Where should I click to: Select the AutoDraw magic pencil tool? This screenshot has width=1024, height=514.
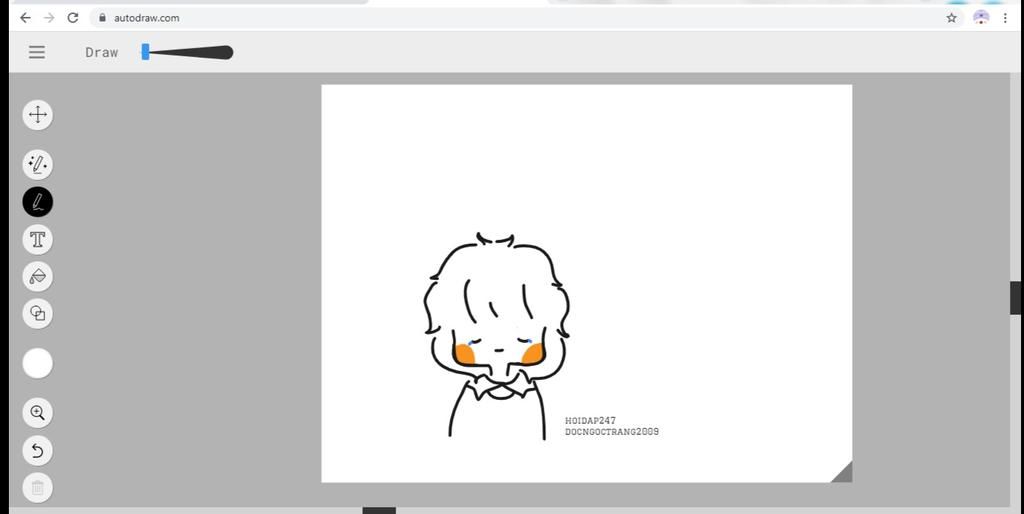(x=38, y=165)
